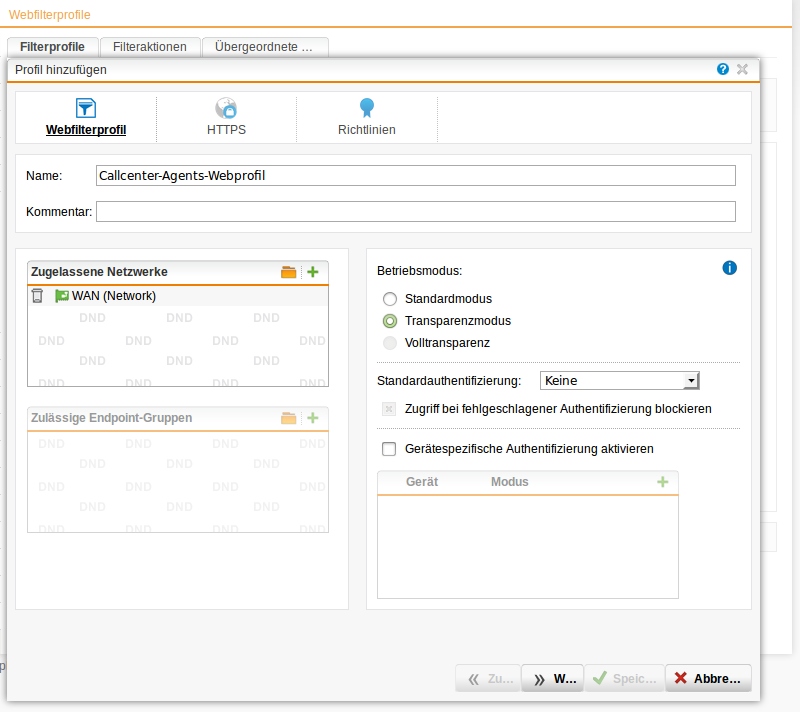Open folder icon in Zugelassene Netzwerke

click(289, 272)
